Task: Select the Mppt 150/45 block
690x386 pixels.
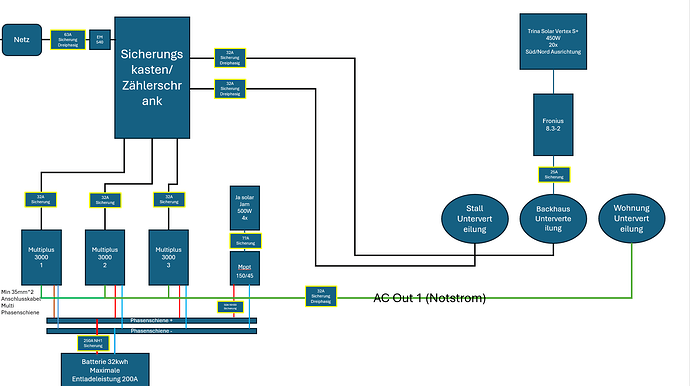Action: pos(245,268)
